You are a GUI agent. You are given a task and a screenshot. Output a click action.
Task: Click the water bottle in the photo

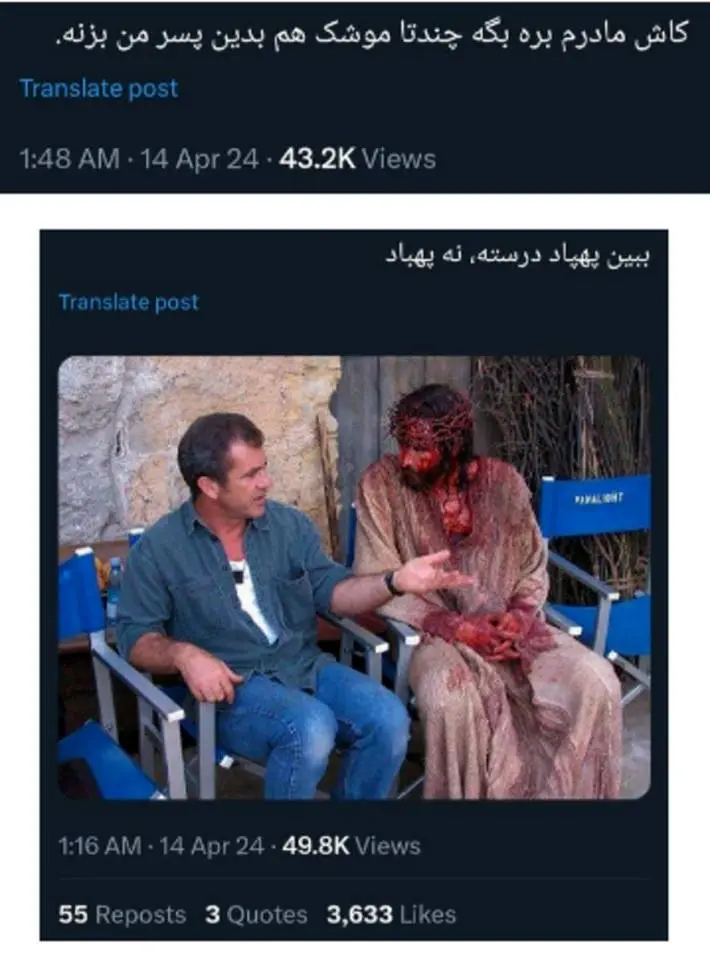(x=114, y=590)
